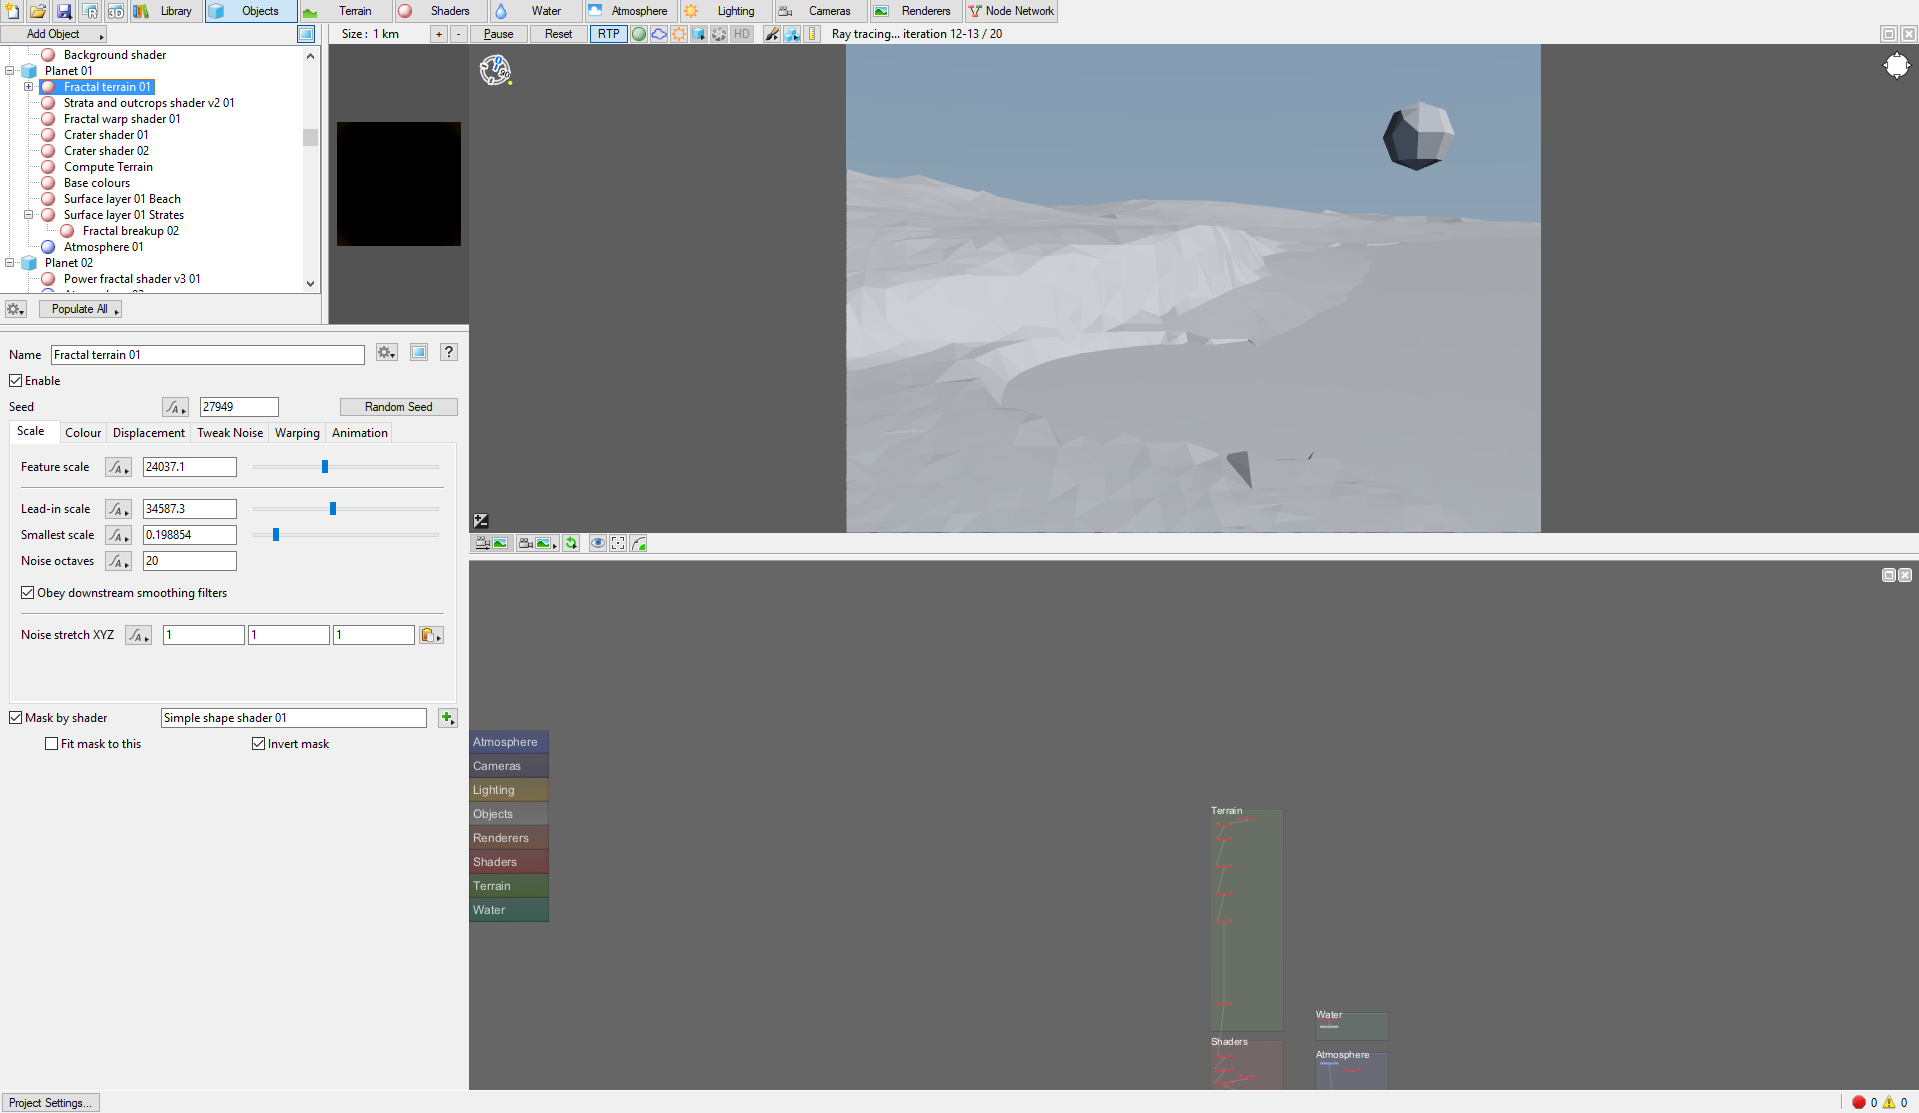Switch to the Displacement tab
This screenshot has height=1113, width=1919.
click(x=148, y=433)
